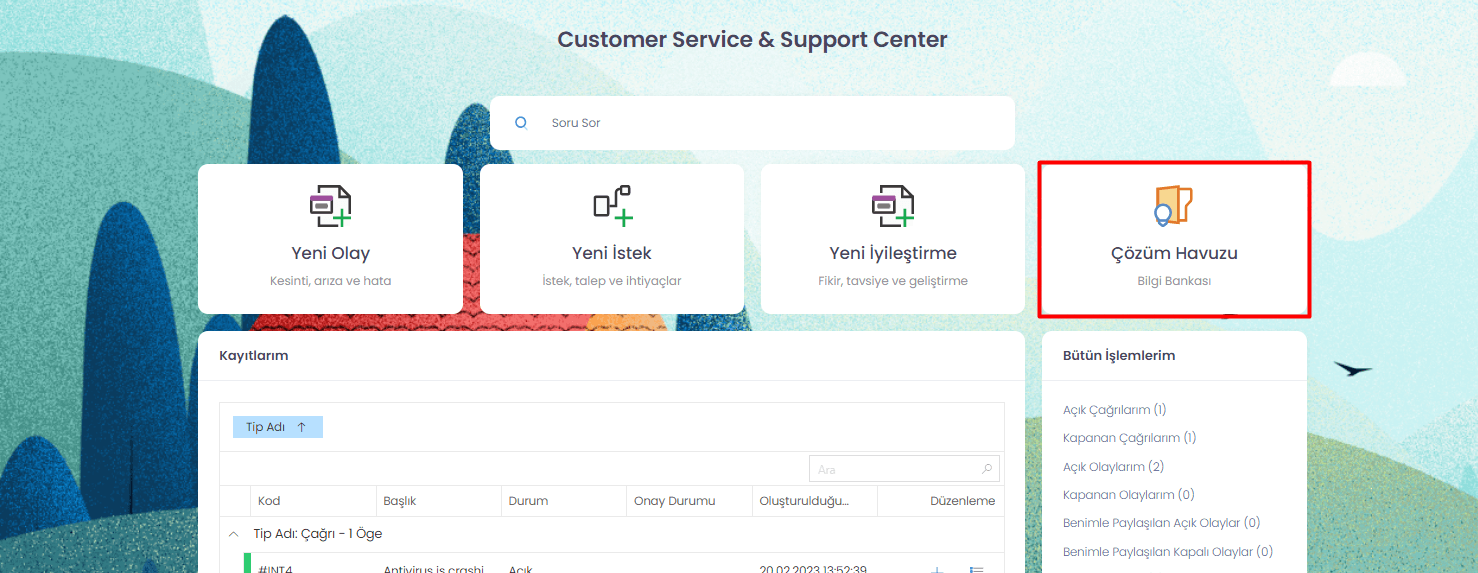This screenshot has width=1478, height=573.
Task: Click the Yeni Olay card icon
Action: tap(330, 206)
